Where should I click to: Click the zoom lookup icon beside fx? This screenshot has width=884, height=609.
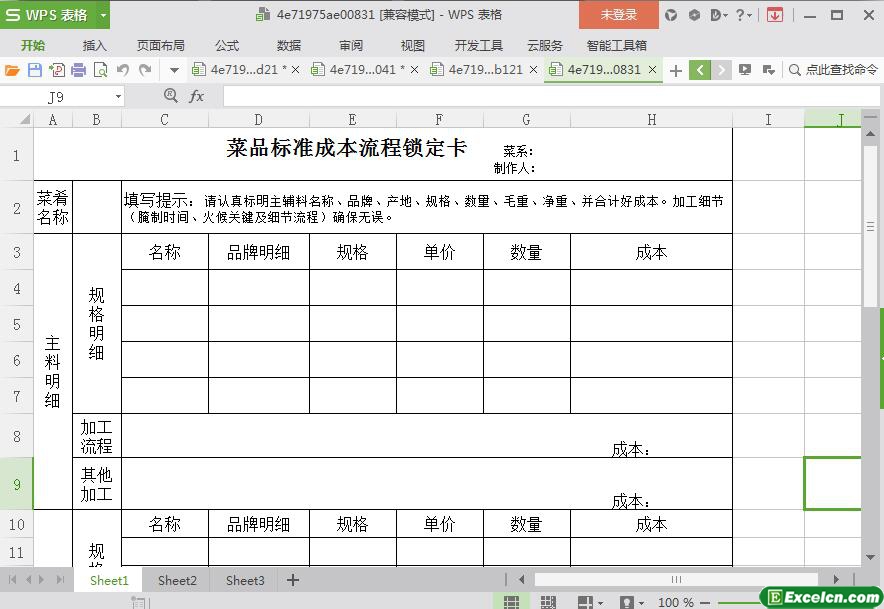(x=170, y=96)
